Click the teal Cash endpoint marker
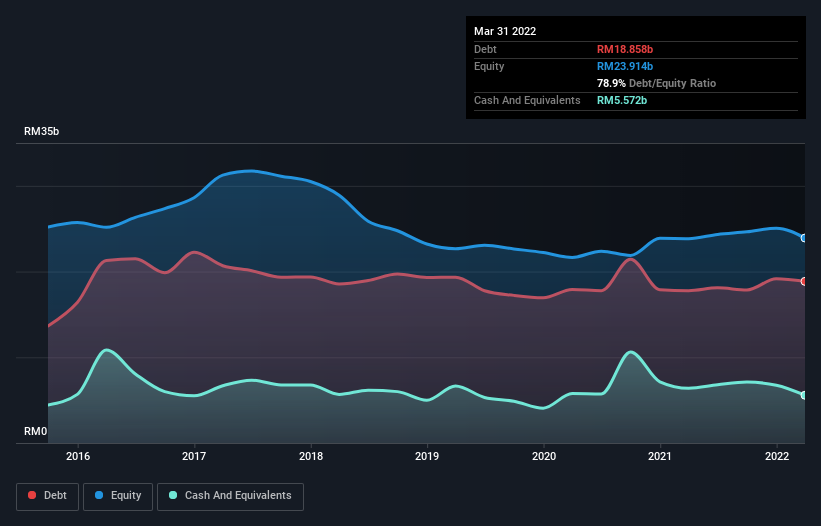Image resolution: width=821 pixels, height=526 pixels. pos(804,395)
